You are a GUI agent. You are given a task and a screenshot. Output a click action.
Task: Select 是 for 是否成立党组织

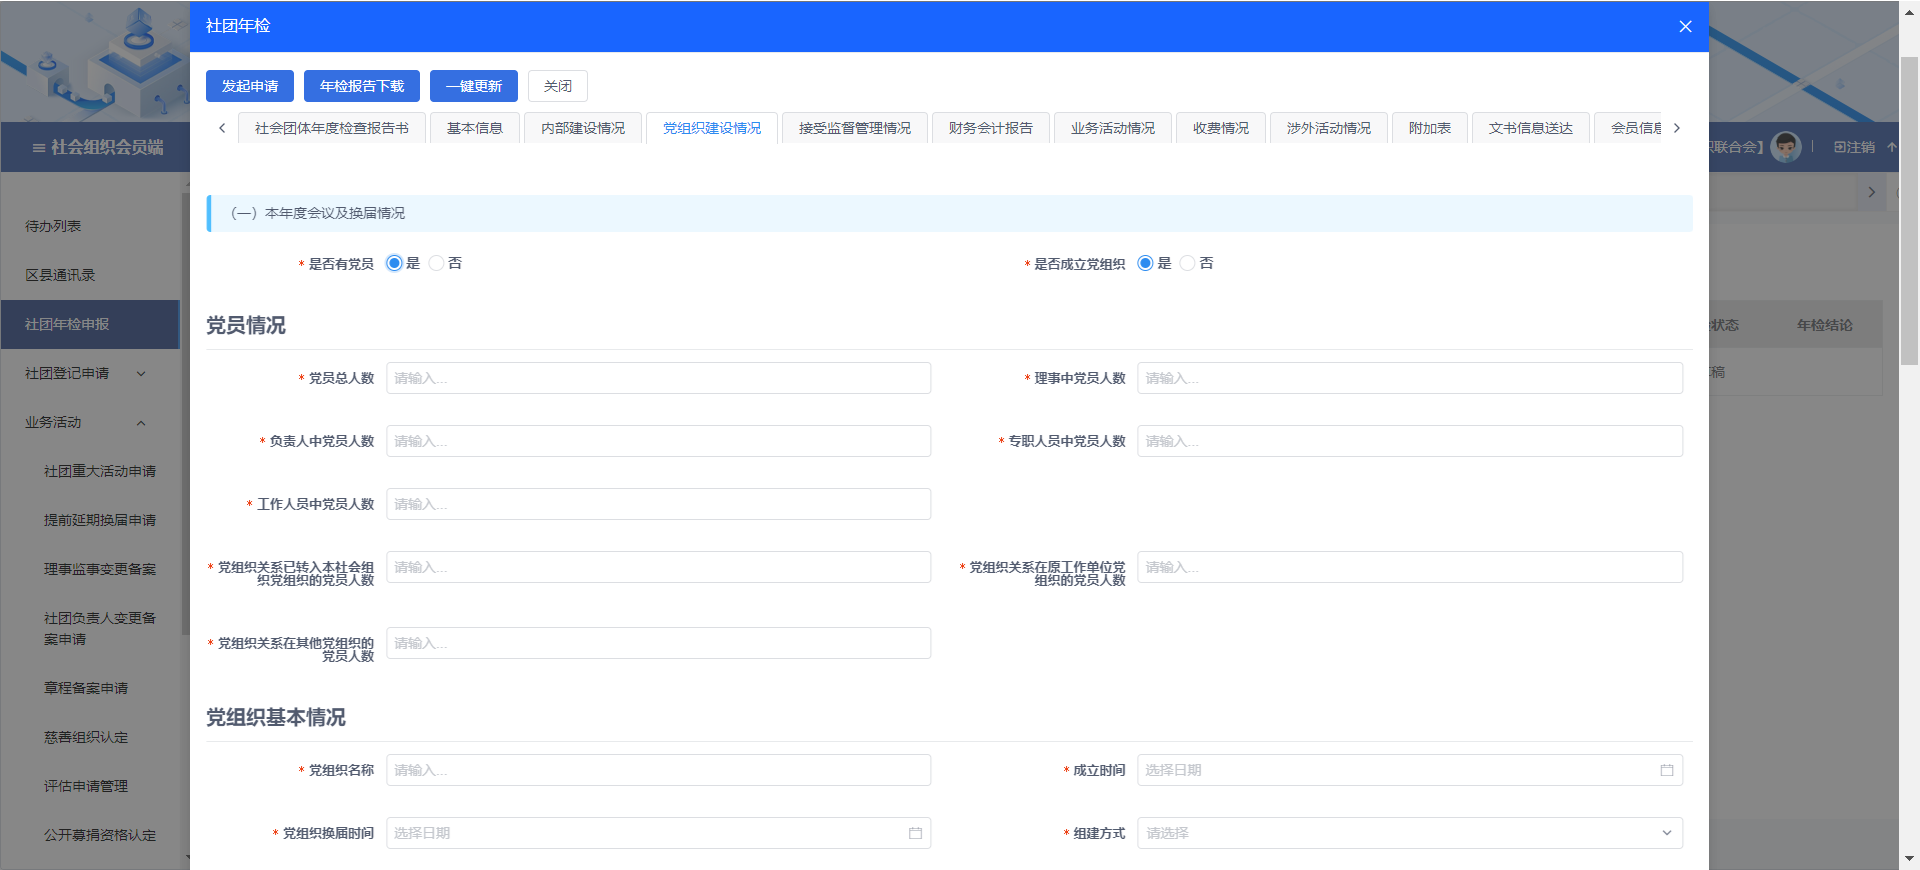[x=1145, y=263]
